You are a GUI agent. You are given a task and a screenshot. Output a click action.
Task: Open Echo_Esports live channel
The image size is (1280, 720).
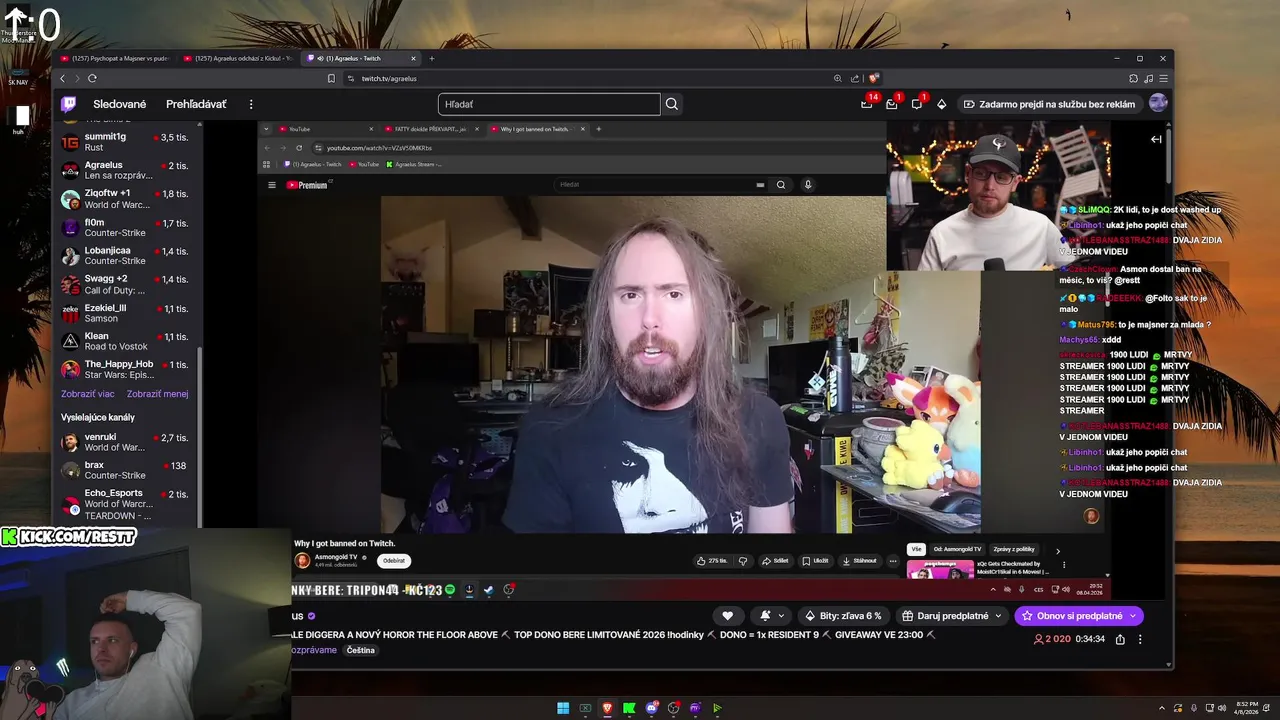(128, 504)
